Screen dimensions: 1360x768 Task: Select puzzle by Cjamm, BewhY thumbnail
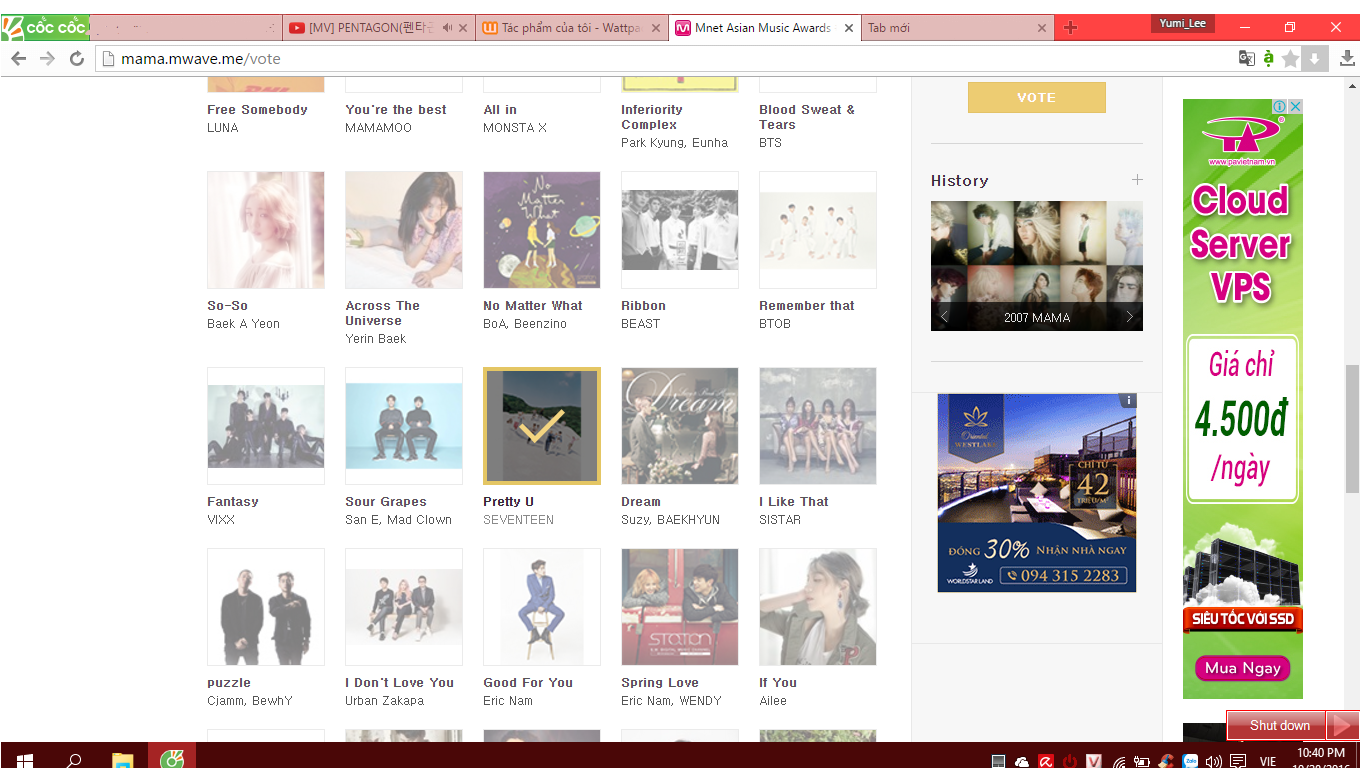click(x=266, y=607)
